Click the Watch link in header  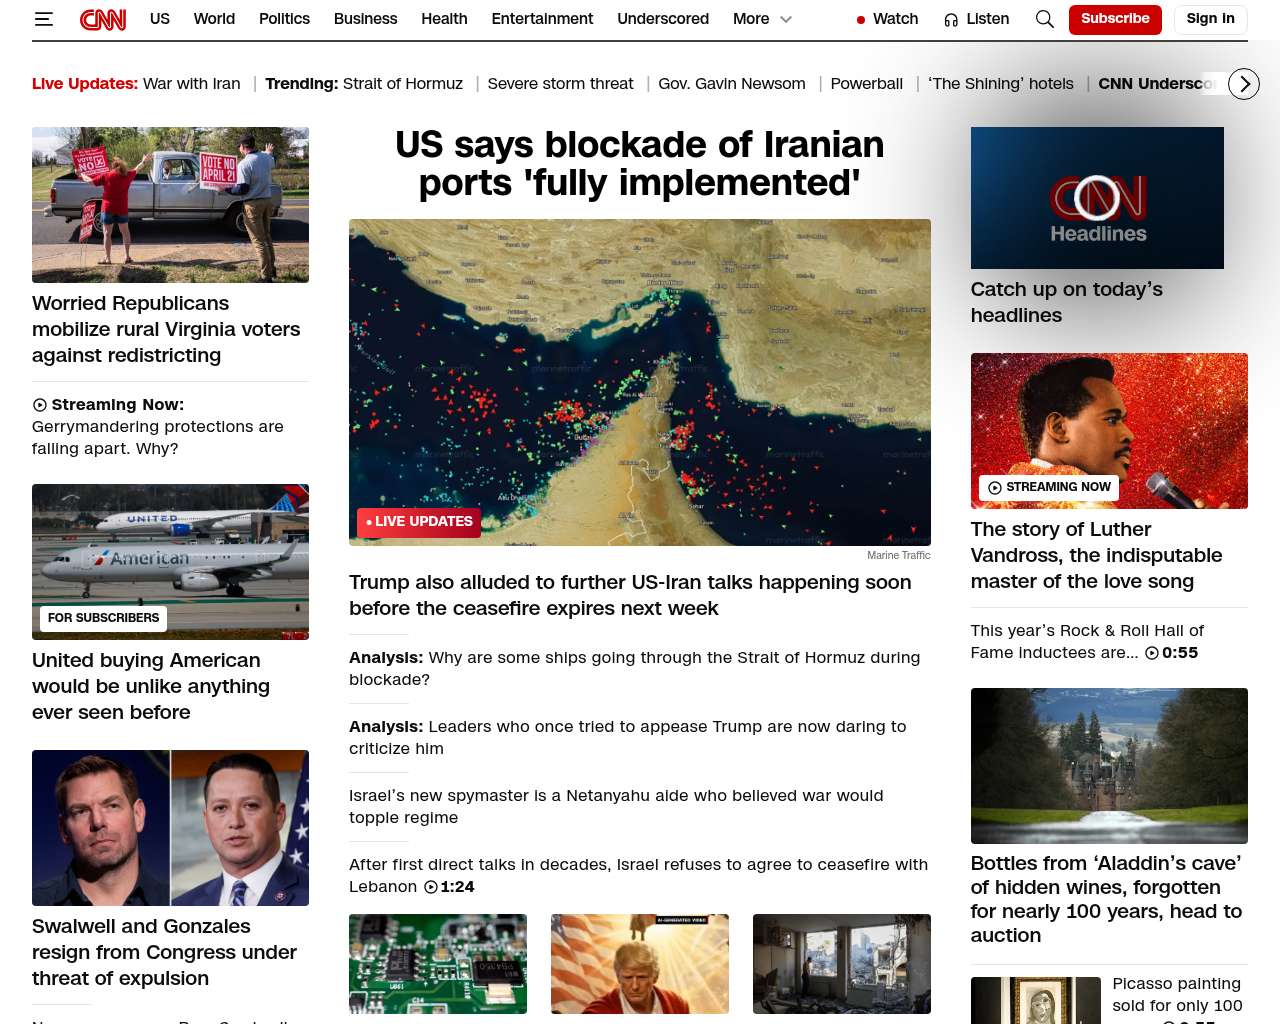pyautogui.click(x=895, y=19)
